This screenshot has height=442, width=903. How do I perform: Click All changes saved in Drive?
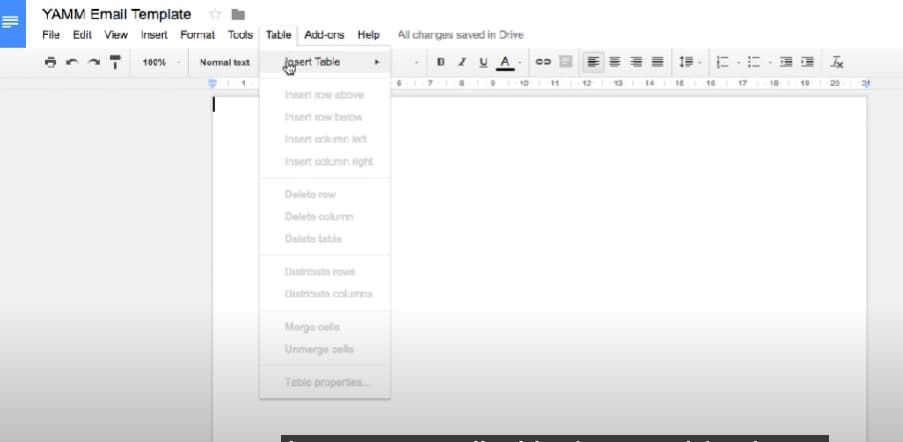coord(461,35)
